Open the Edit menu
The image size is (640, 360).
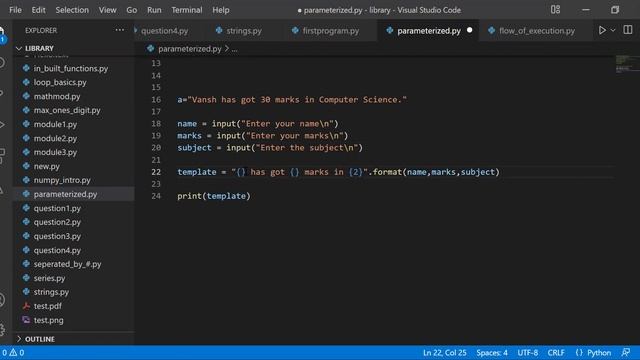[38, 10]
